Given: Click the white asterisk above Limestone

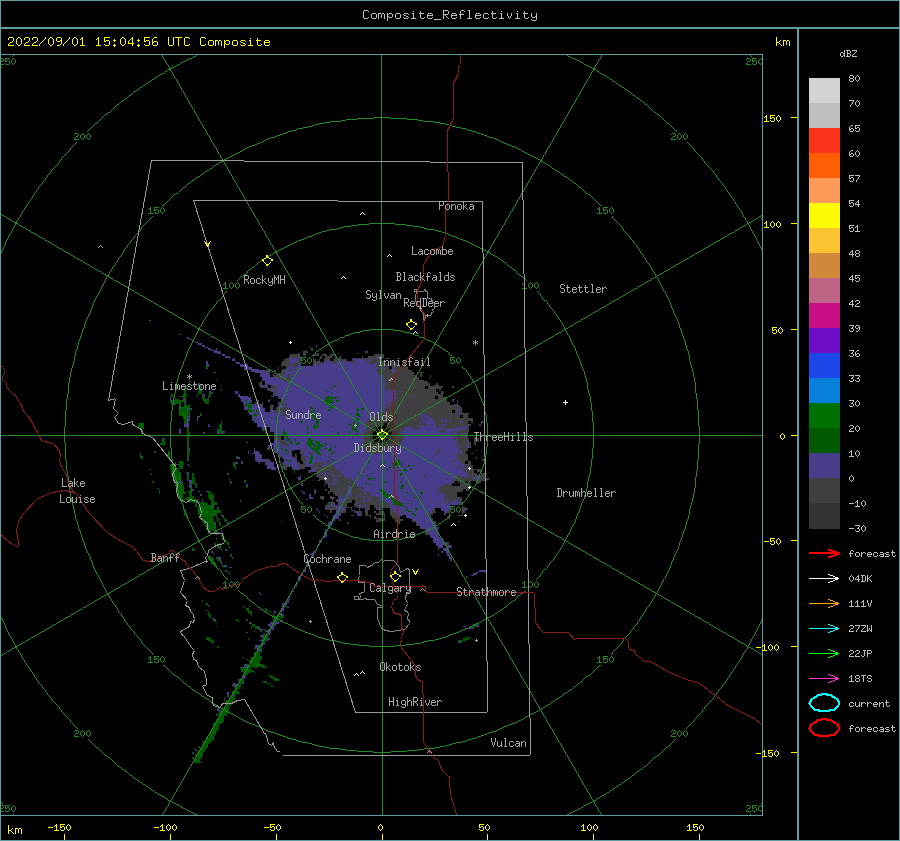Looking at the screenshot, I should [189, 377].
